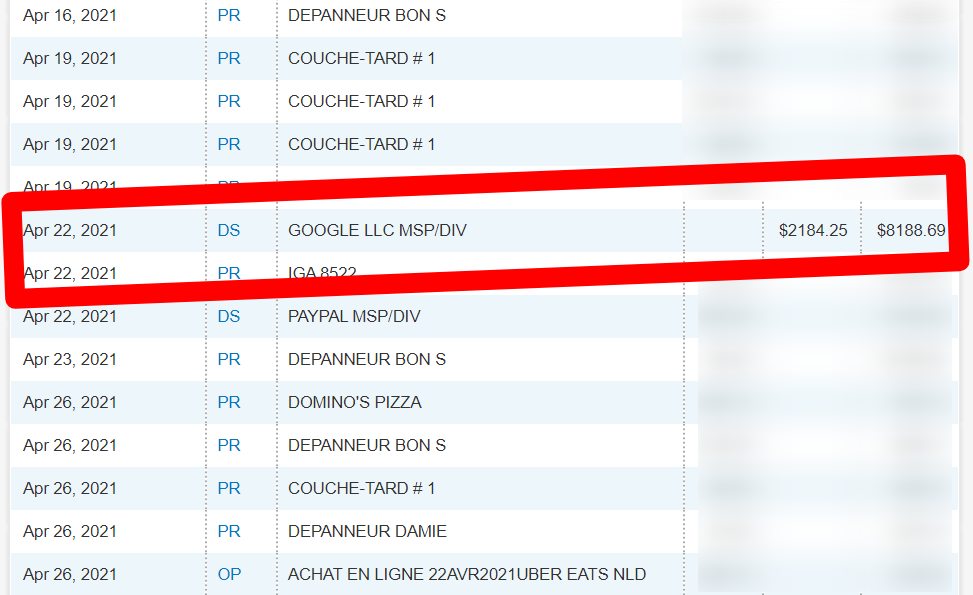Select the Apr 16, 2021 date

[70, 16]
